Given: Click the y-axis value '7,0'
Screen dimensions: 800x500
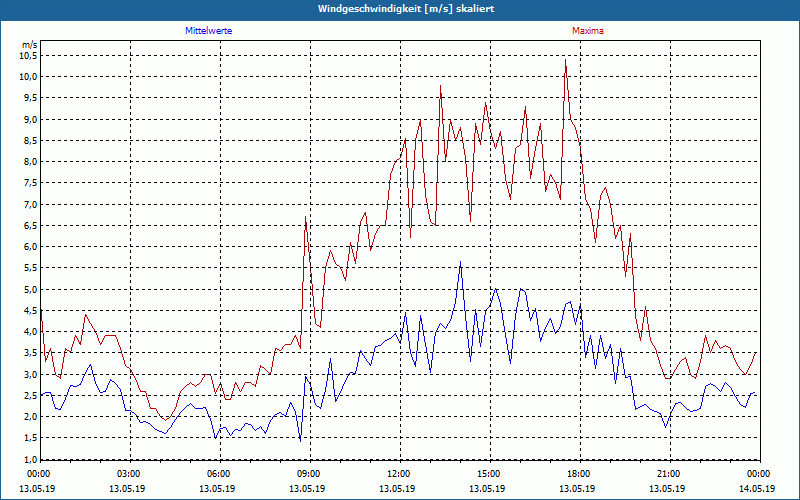Looking at the screenshot, I should (31, 204).
